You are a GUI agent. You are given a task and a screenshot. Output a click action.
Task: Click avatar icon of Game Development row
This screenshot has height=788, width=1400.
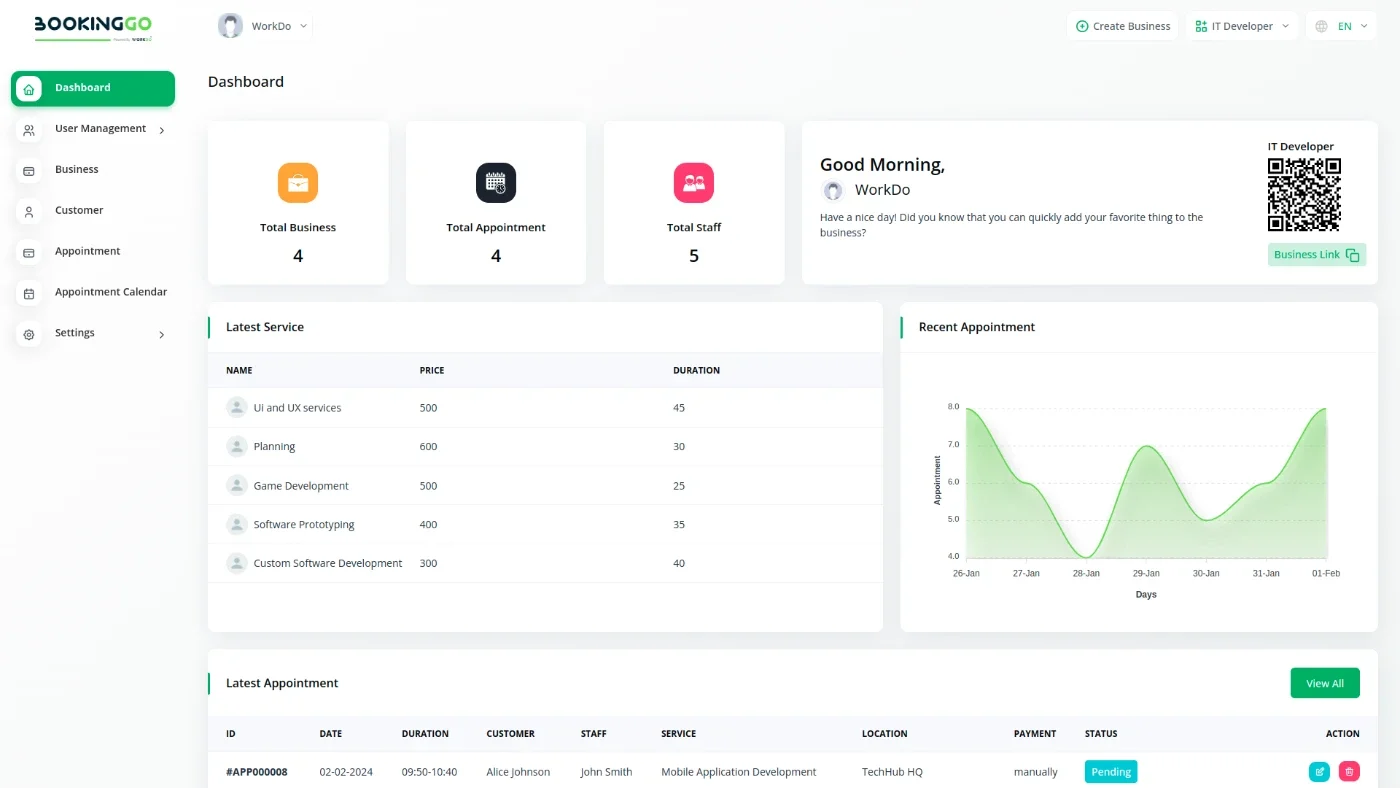click(237, 485)
